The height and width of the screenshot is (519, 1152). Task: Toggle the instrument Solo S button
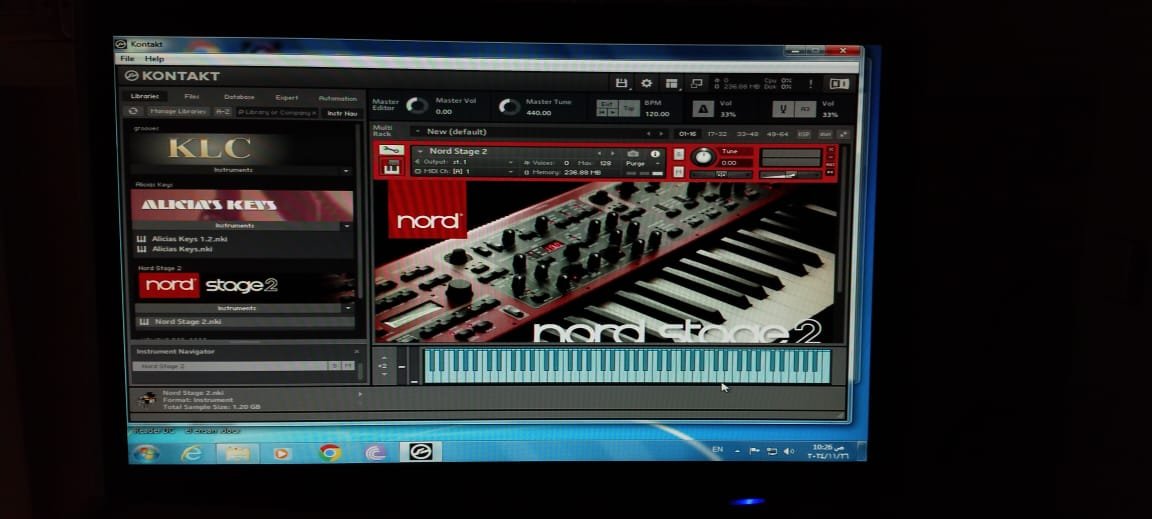678,154
